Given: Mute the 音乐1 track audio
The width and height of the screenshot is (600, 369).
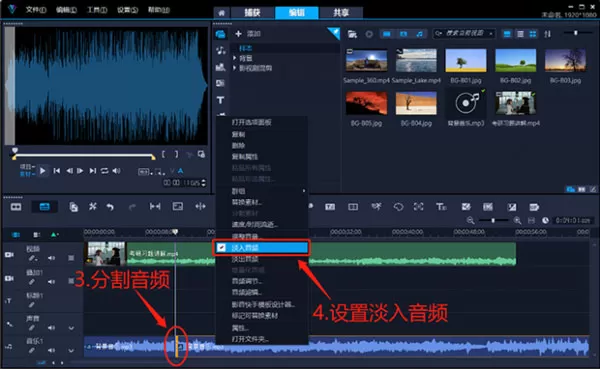Looking at the screenshot, I should (x=51, y=350).
